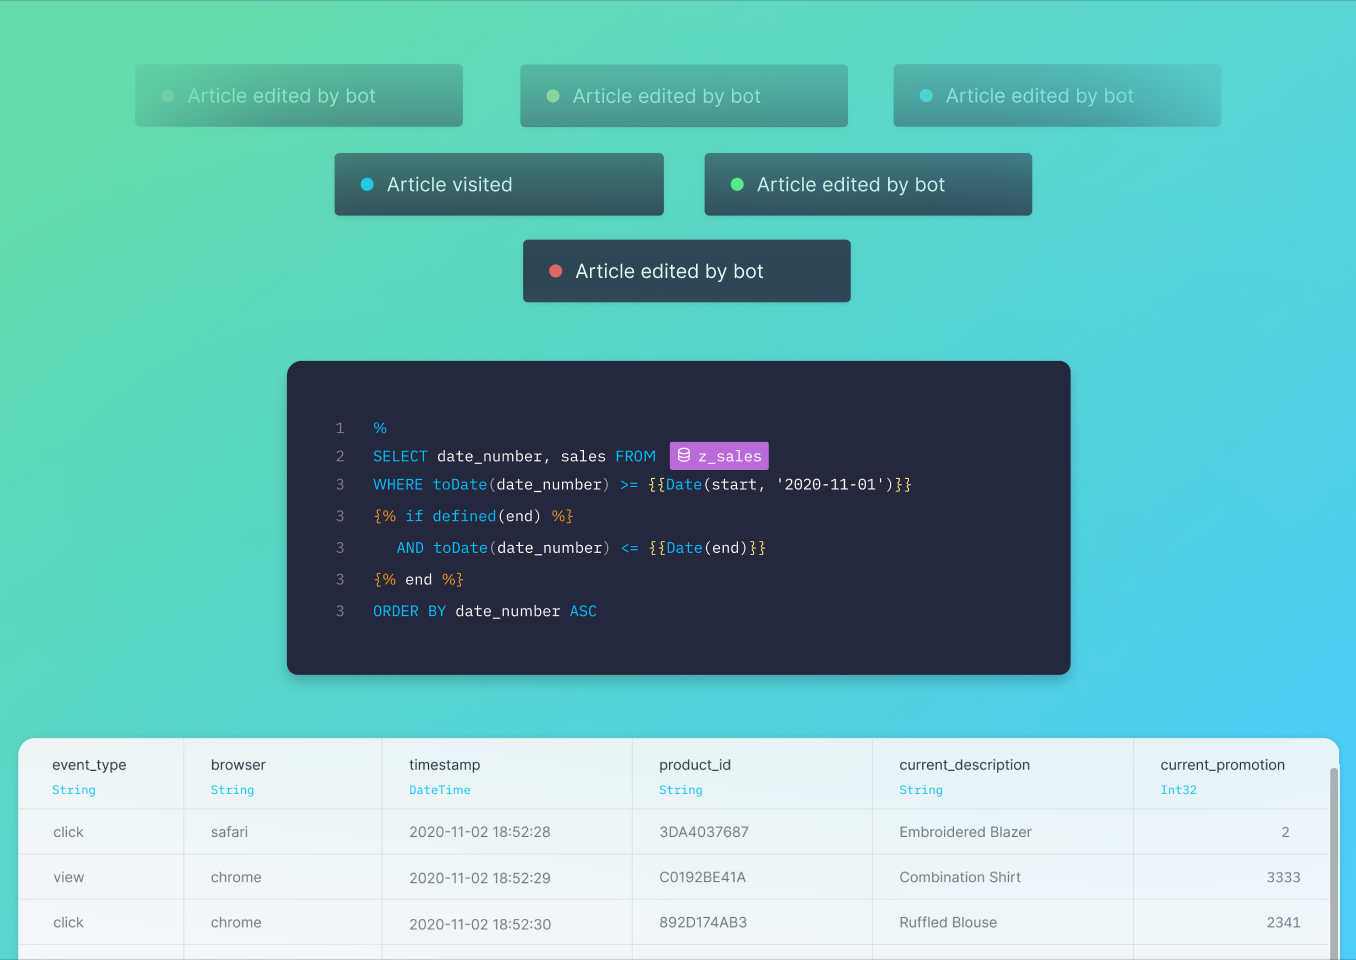The image size is (1356, 960).
Task: Click the WHERE keyword in the query
Action: (x=398, y=484)
